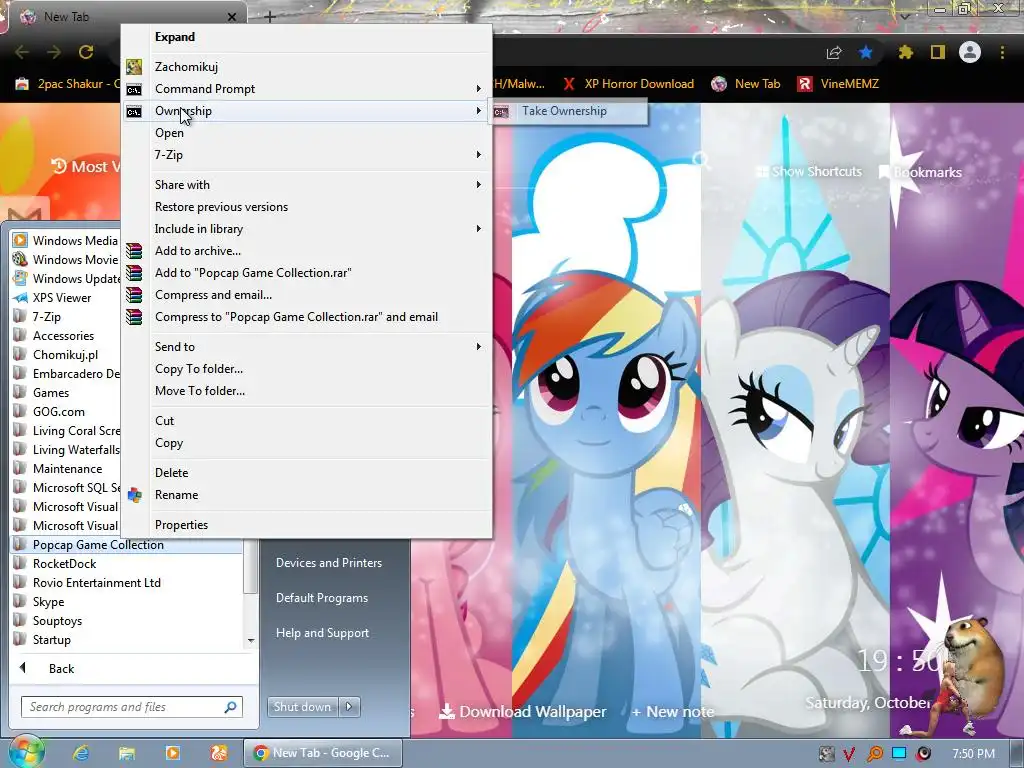The height and width of the screenshot is (768, 1024).
Task: Open the Bookmarks link on the page
Action: 920,172
